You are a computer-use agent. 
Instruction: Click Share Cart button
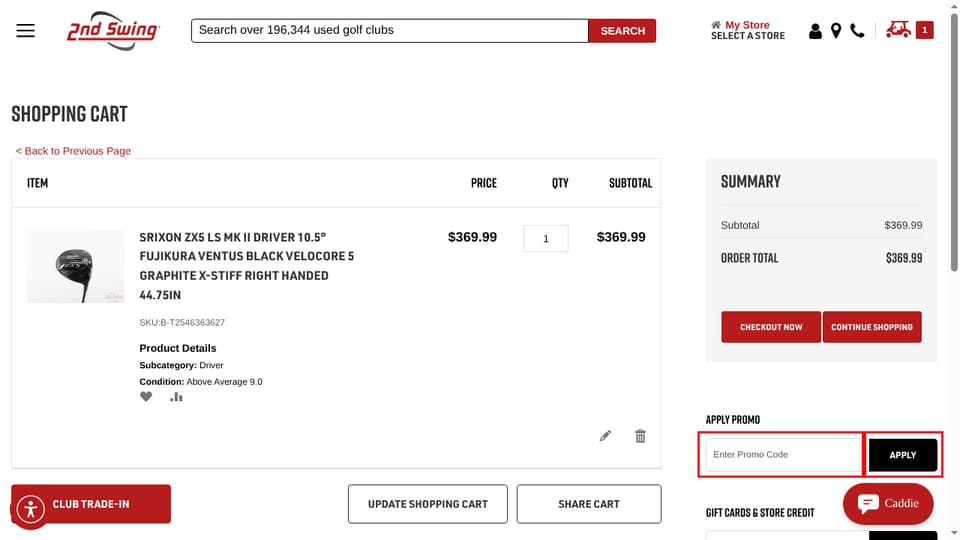pyautogui.click(x=588, y=504)
